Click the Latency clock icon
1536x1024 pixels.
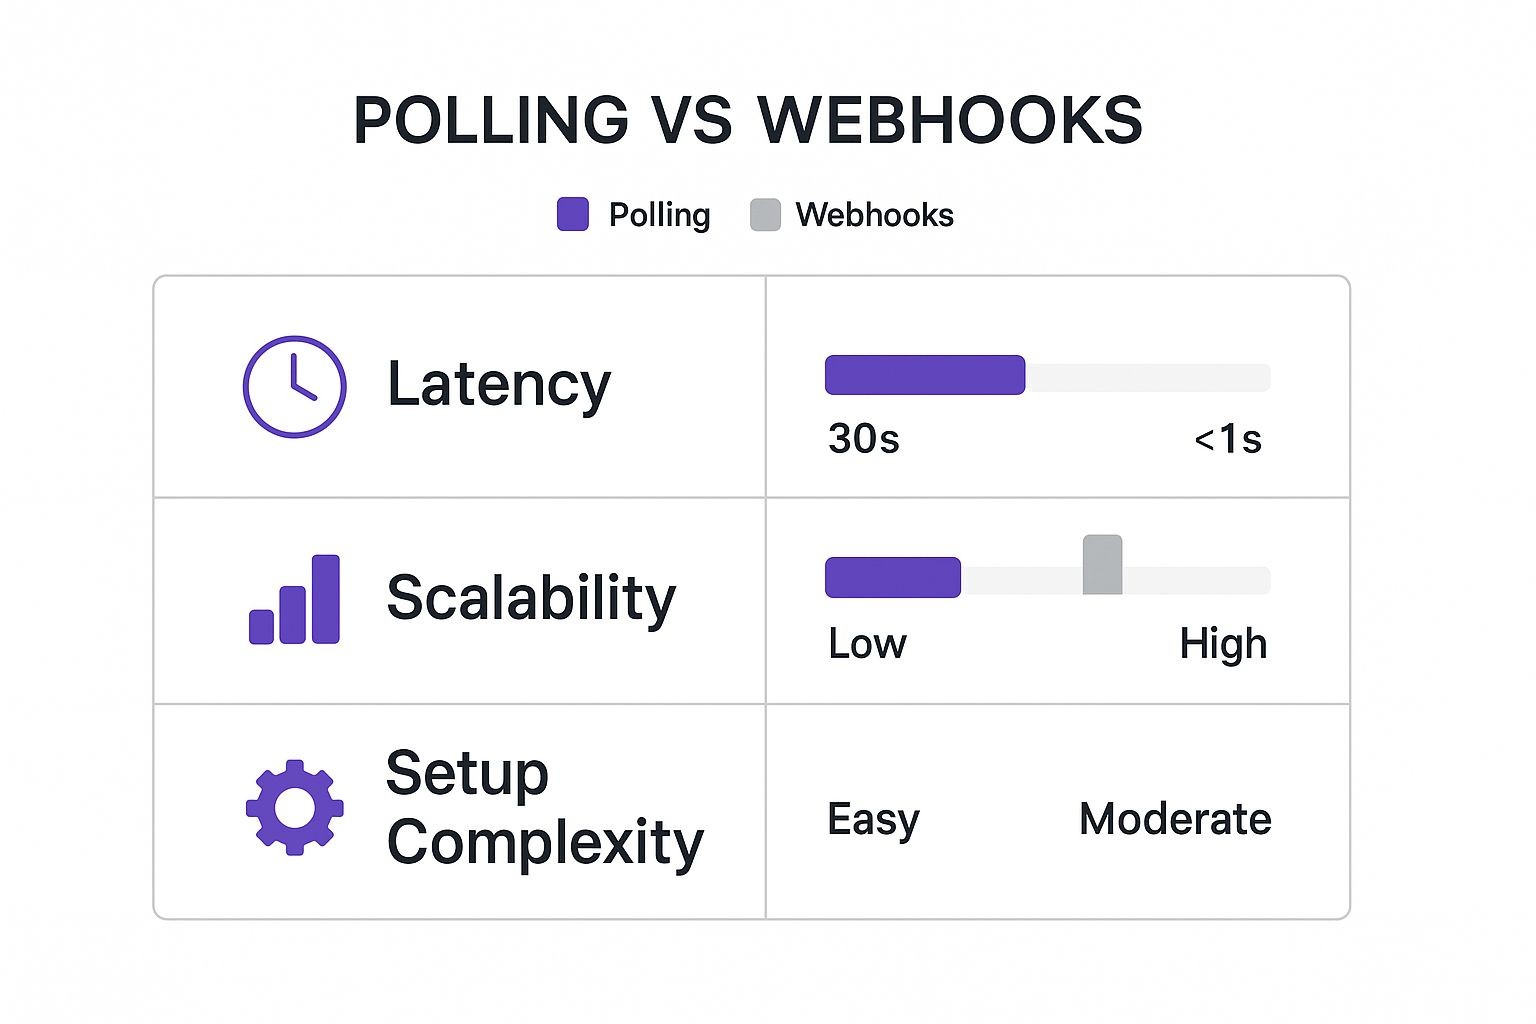click(295, 386)
